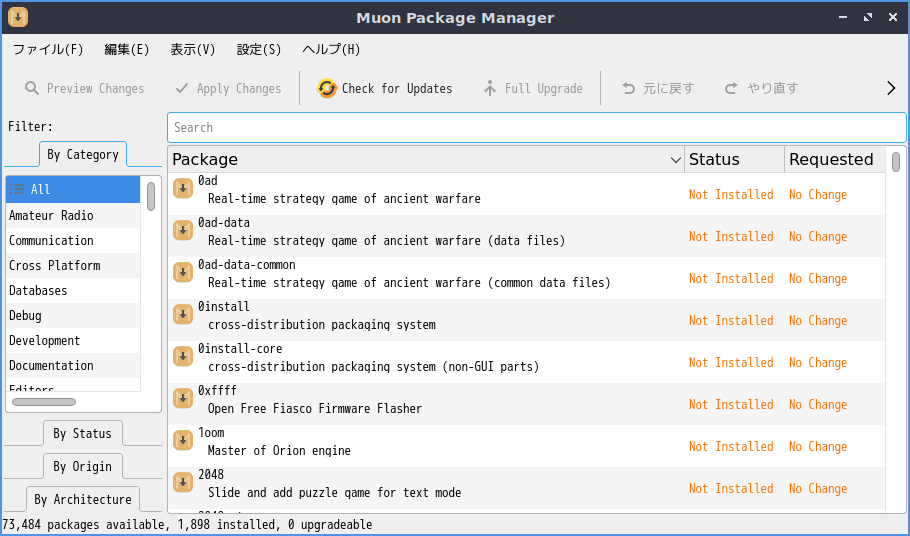Select the Debug category
The image size is (910, 536).
[73, 315]
